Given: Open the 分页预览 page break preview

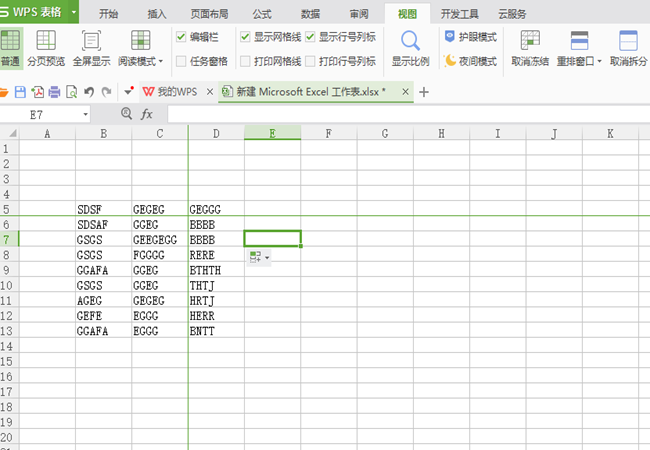Looking at the screenshot, I should coord(46,48).
